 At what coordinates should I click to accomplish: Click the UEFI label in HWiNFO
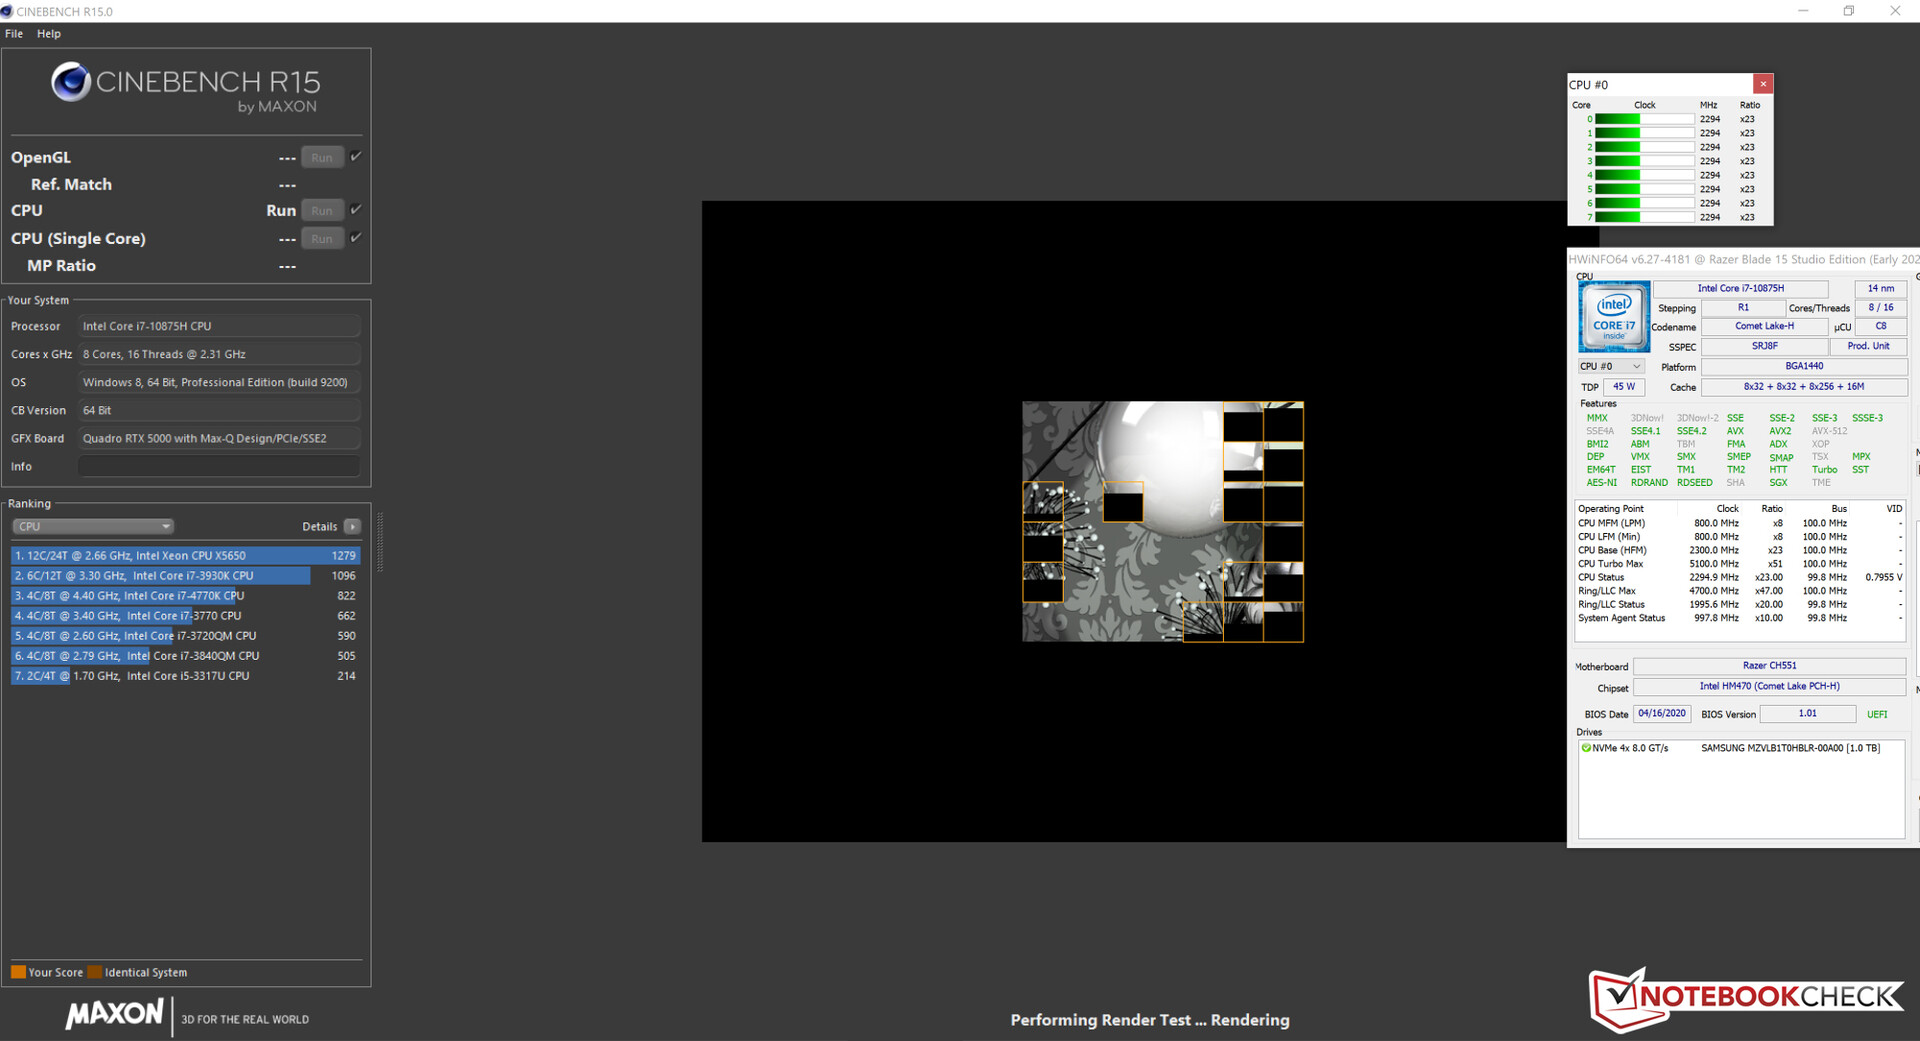tap(1877, 715)
